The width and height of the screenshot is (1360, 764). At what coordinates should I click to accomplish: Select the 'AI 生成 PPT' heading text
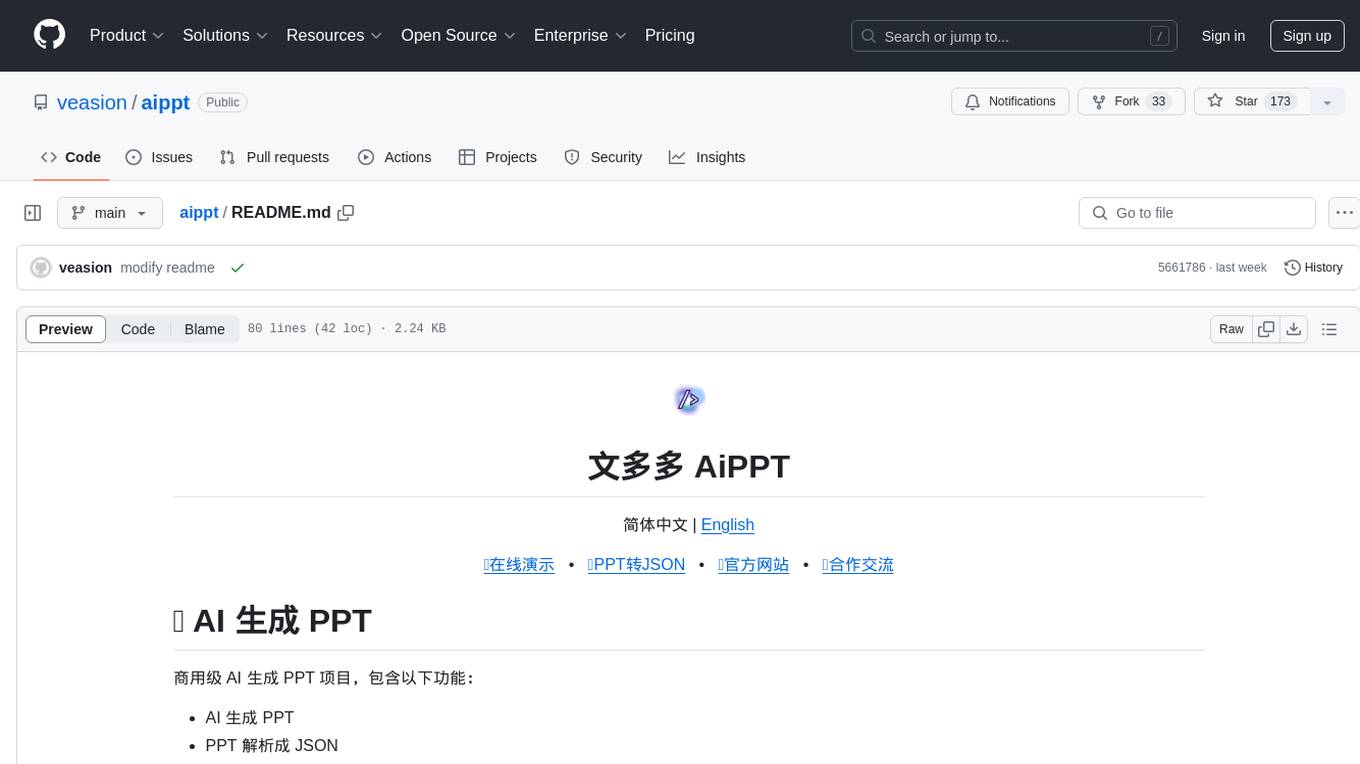[x=282, y=621]
